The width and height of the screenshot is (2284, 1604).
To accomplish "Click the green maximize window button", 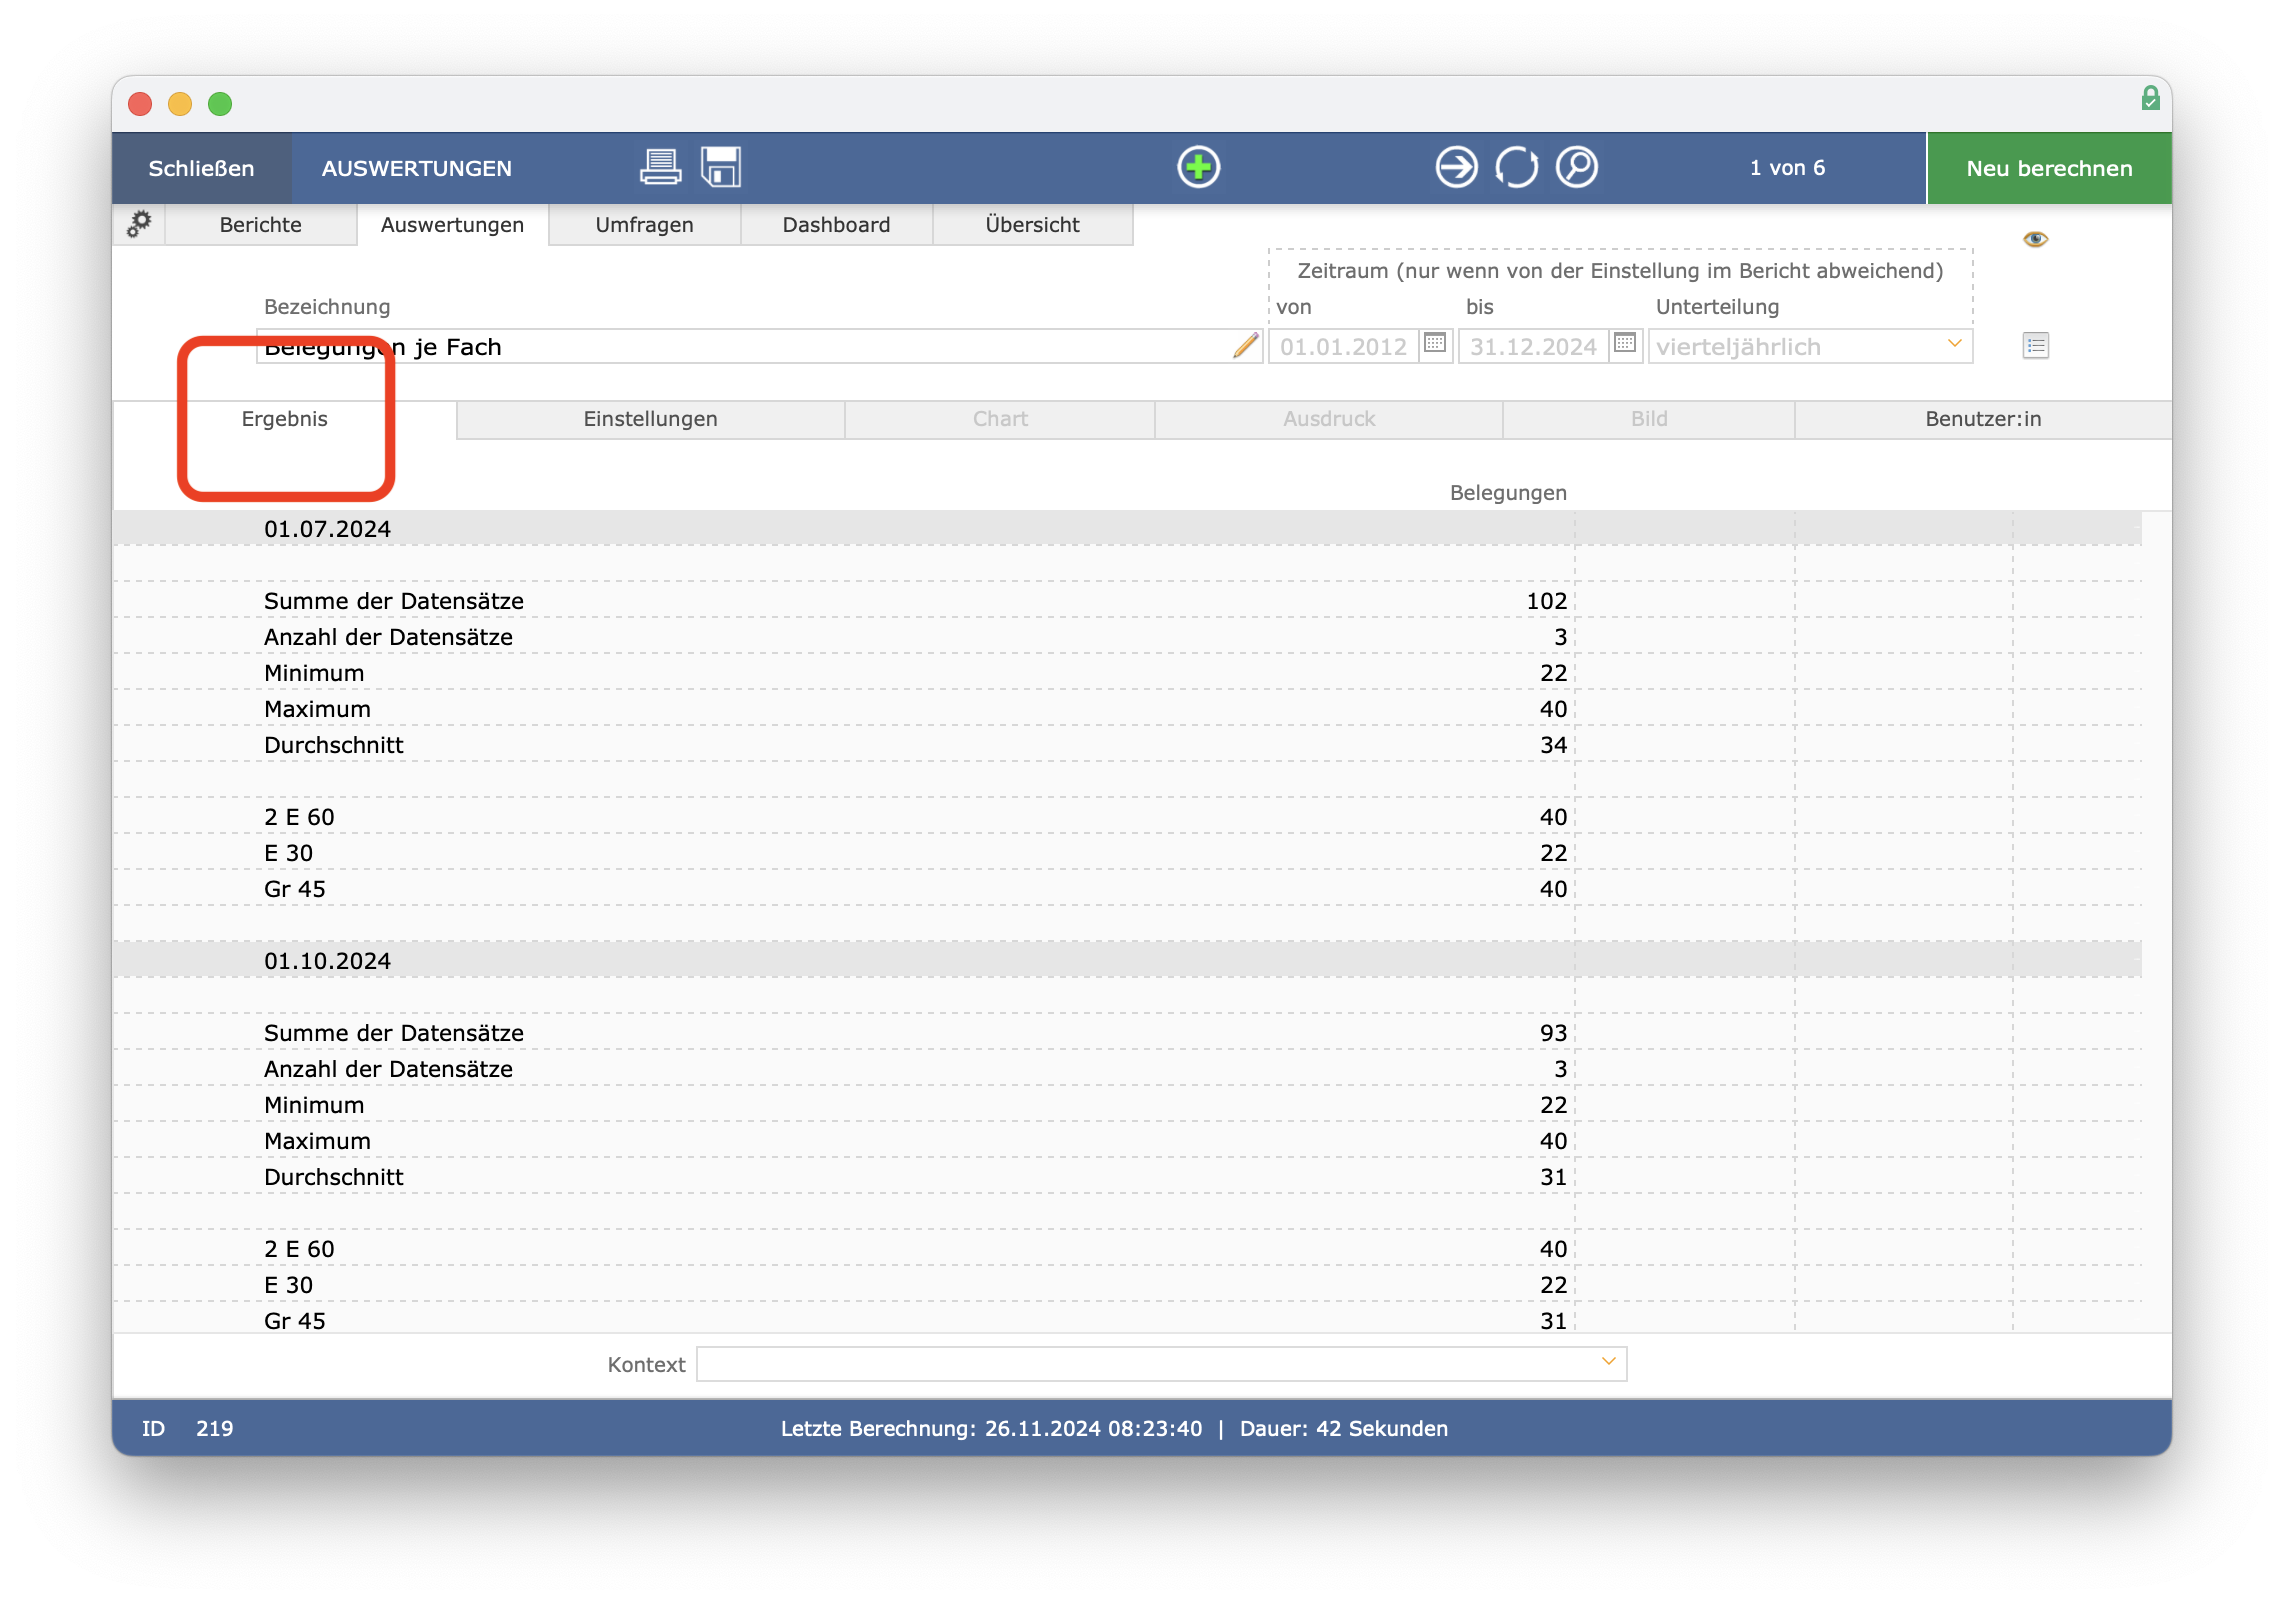I will tap(220, 103).
